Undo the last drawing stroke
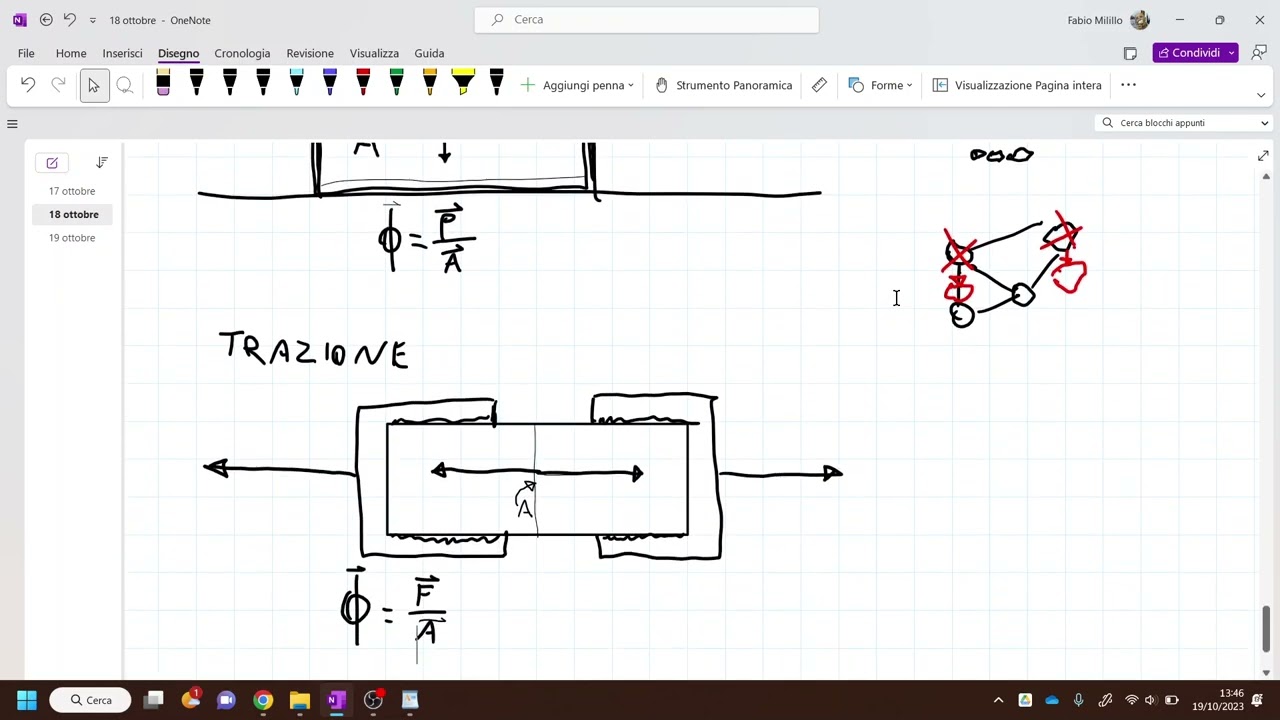Screen dimensions: 1280x720 coord(28,85)
